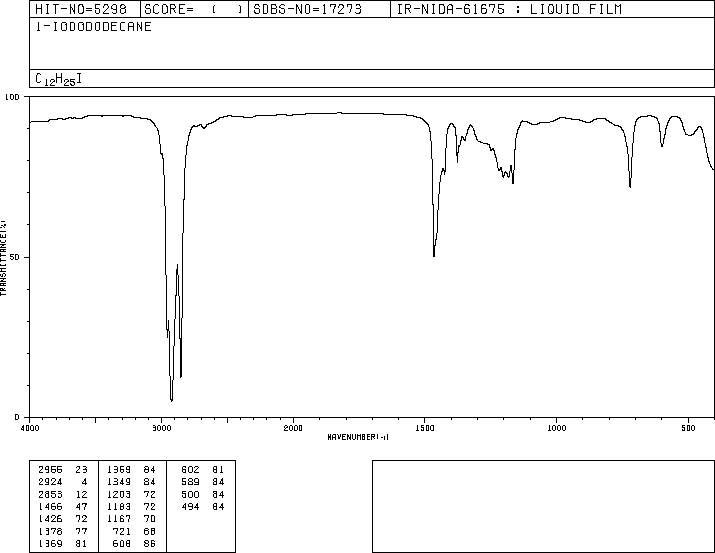Select the molecular formula C12H25I
The image size is (715, 553).
point(58,79)
